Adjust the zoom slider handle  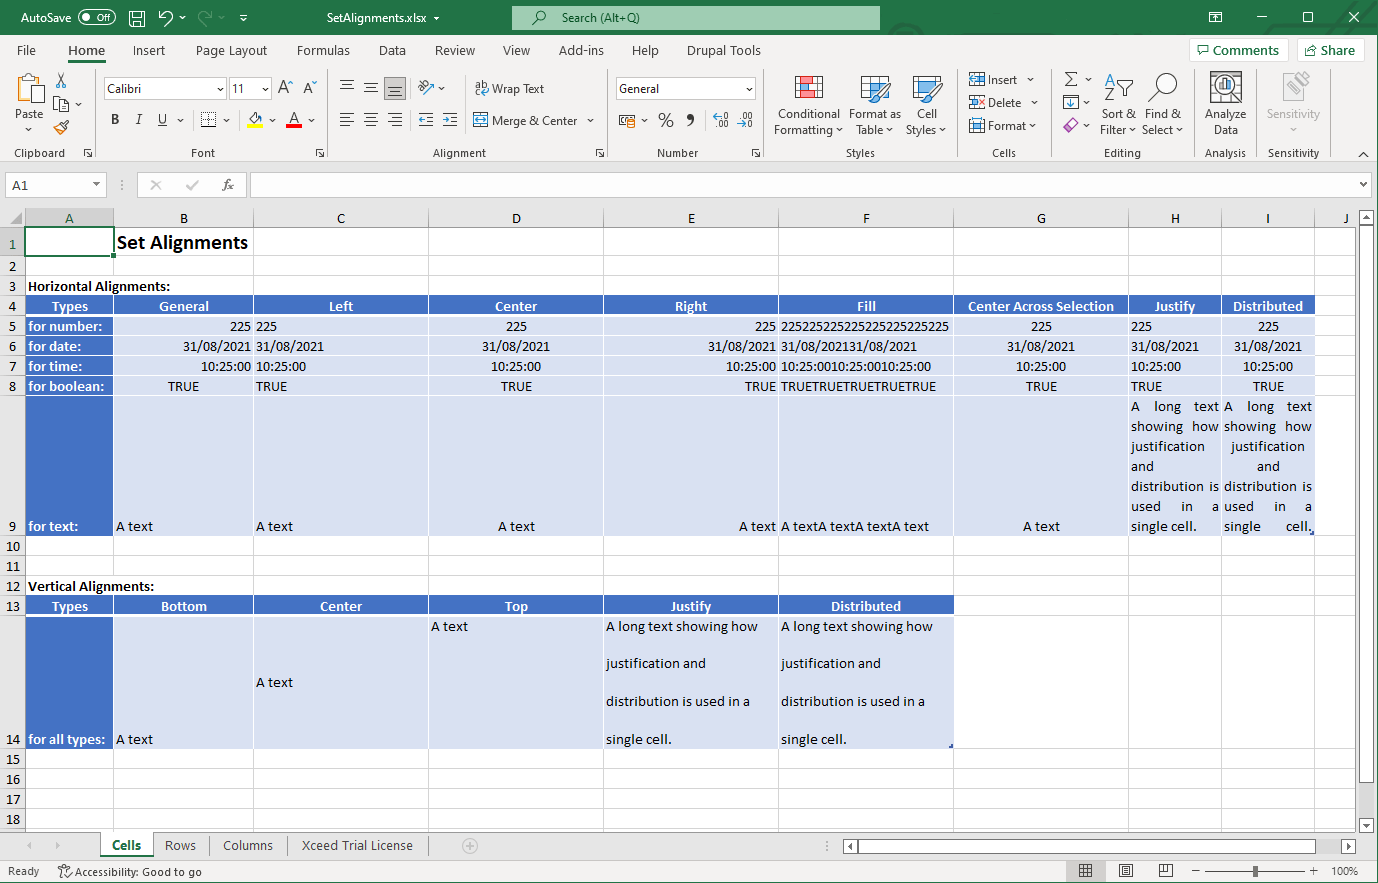[x=1255, y=871]
